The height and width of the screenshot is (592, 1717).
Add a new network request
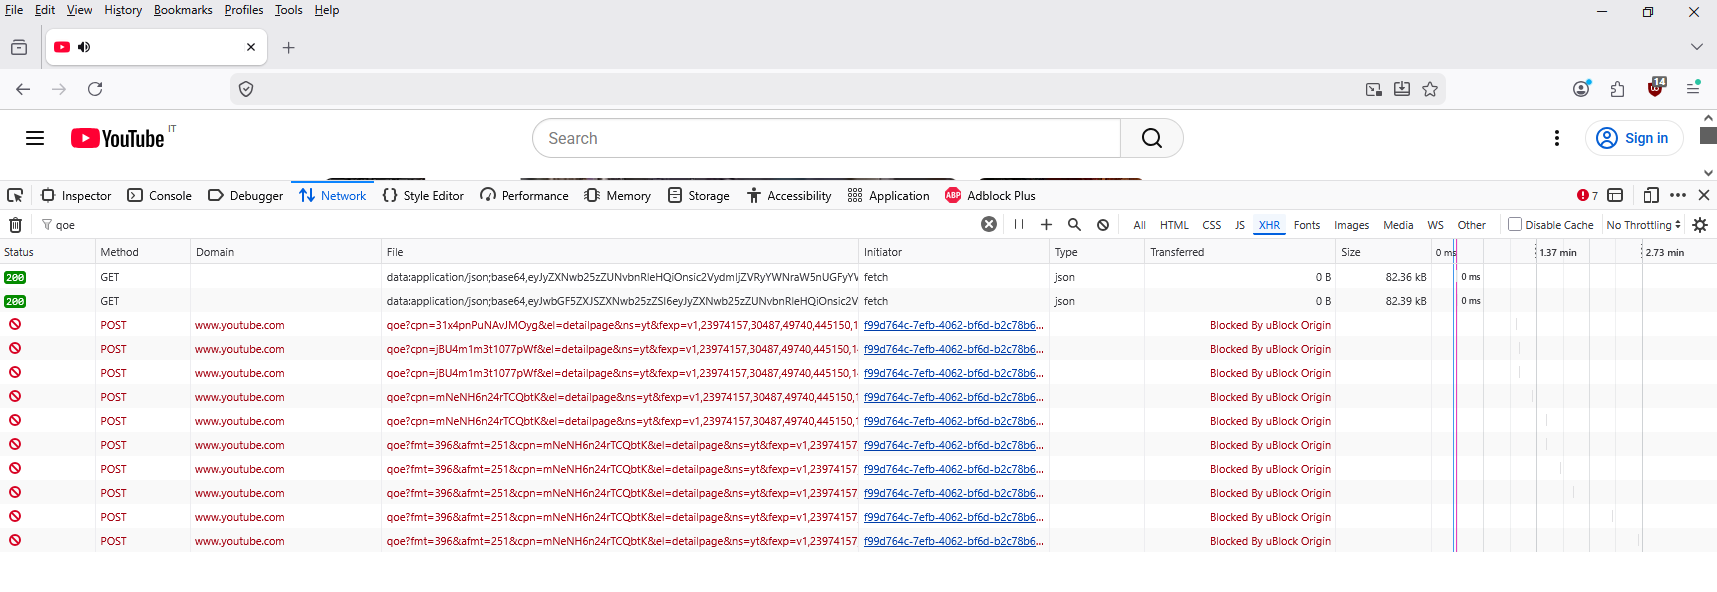[1046, 224]
